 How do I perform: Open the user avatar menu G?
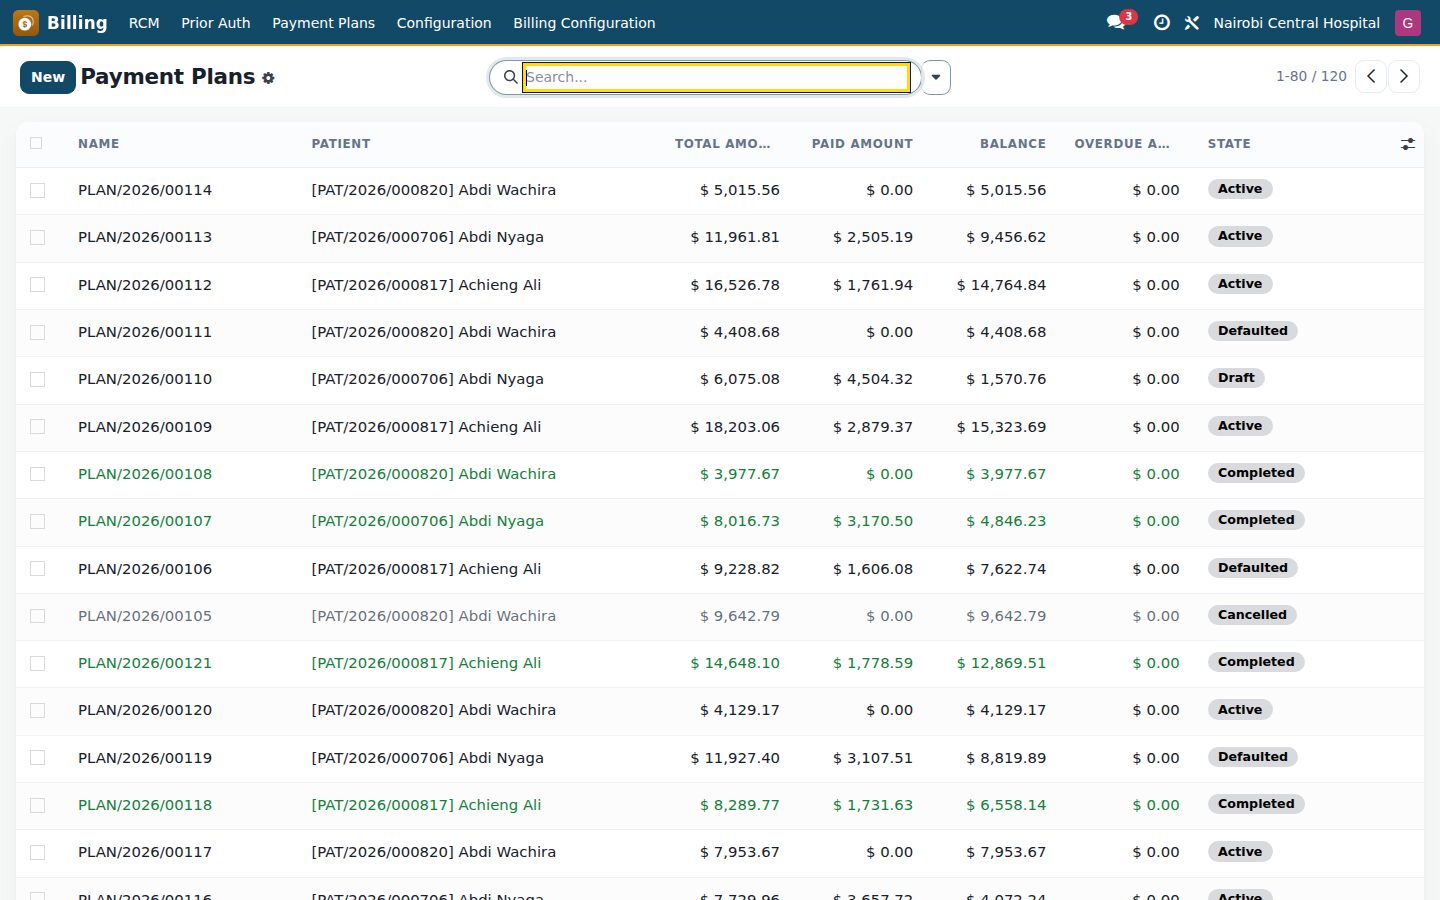coord(1408,22)
